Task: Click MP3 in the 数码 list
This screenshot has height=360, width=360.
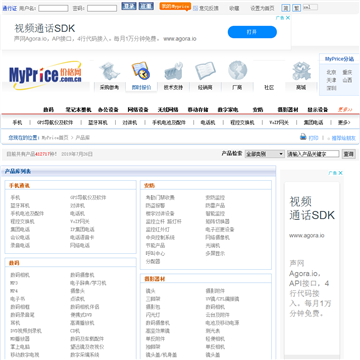Action: coord(14,283)
